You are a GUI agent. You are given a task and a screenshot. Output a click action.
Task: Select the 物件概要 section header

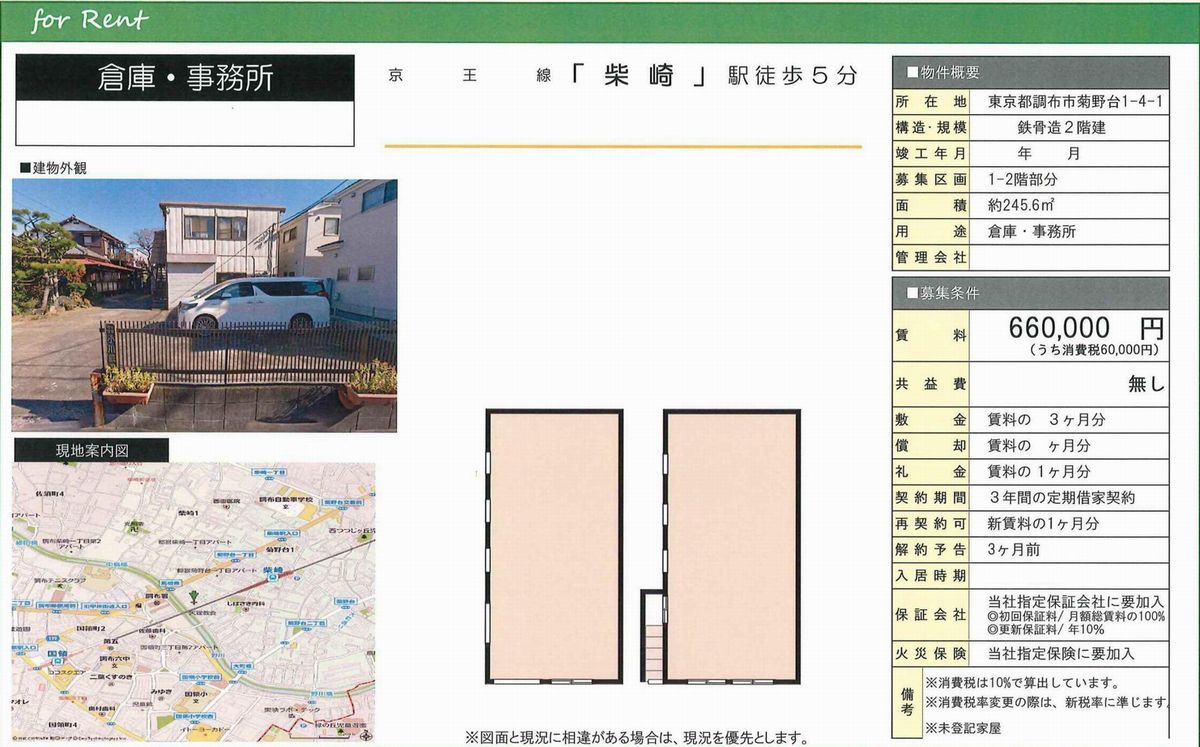pyautogui.click(x=1030, y=73)
